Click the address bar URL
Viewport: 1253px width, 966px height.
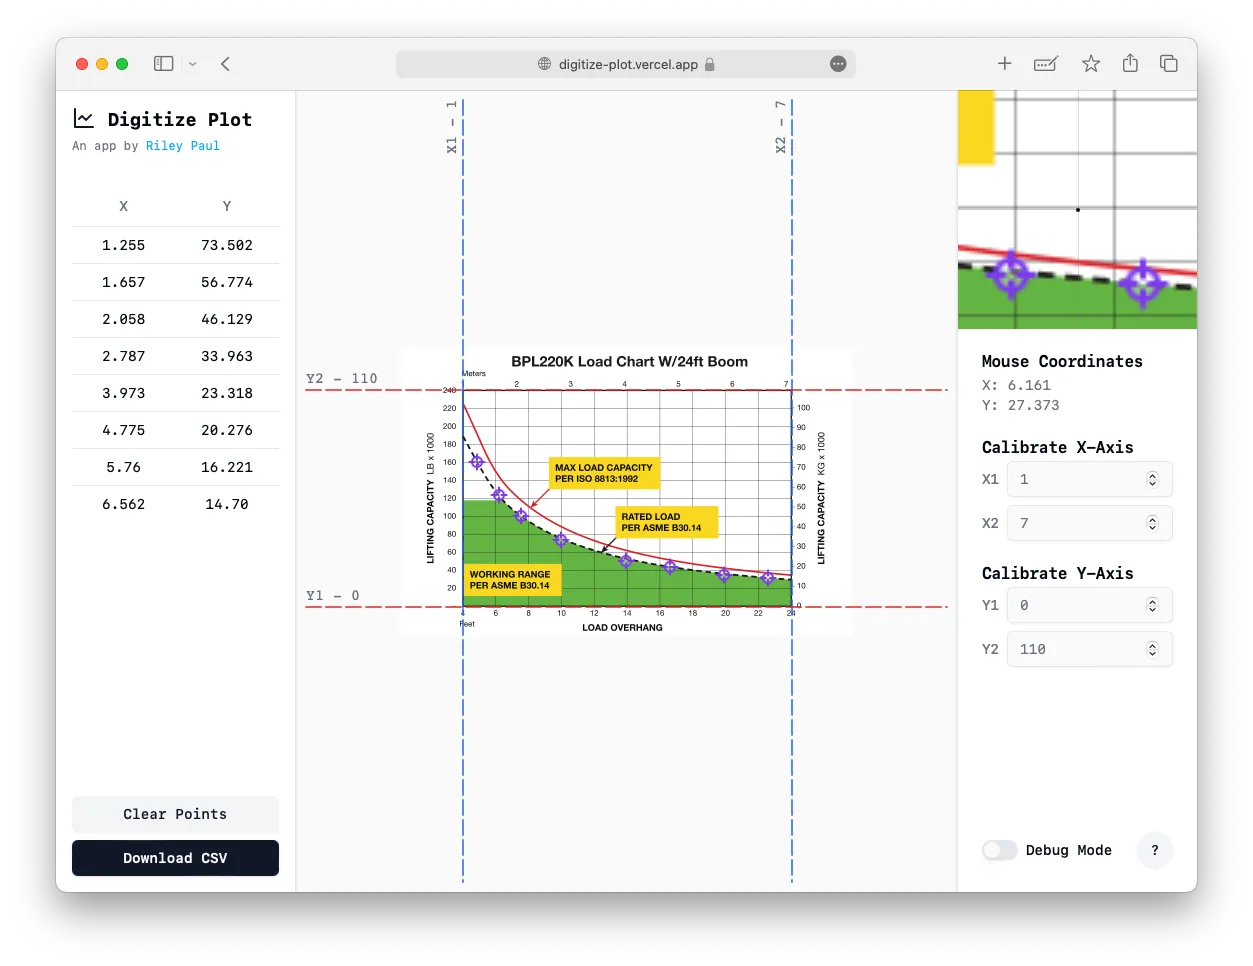pyautogui.click(x=628, y=64)
